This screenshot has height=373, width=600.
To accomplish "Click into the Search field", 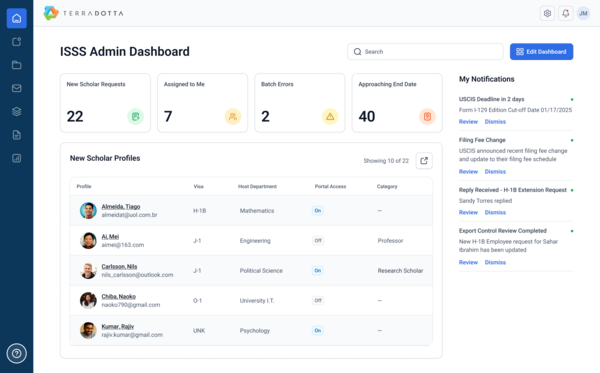I will click(x=425, y=52).
